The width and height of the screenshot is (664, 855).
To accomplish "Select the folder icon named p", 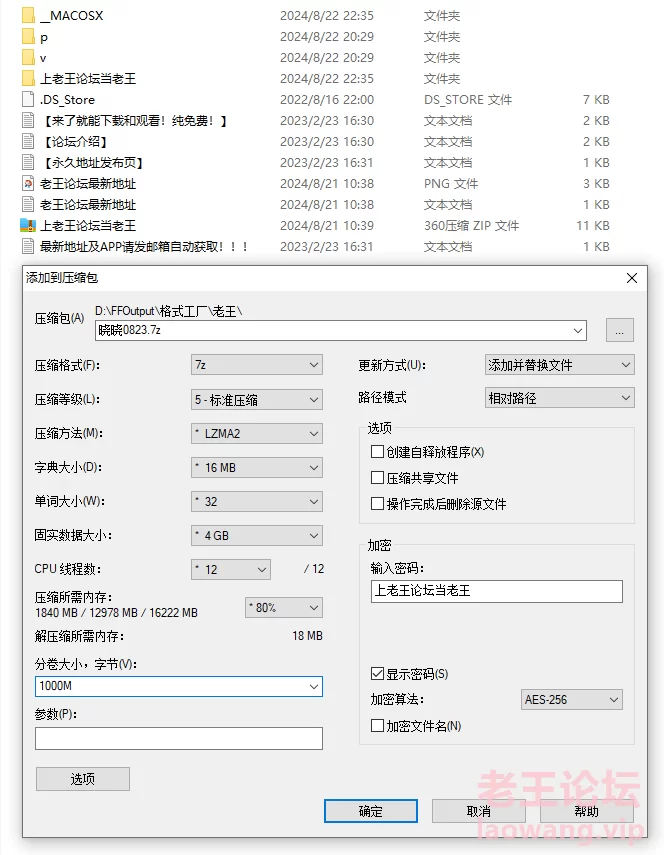I will pyautogui.click(x=28, y=37).
